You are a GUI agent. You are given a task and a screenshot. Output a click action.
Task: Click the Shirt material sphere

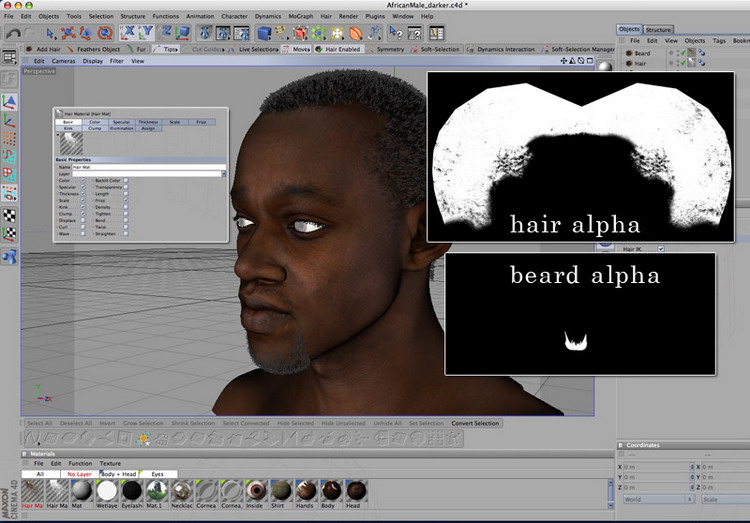283,491
